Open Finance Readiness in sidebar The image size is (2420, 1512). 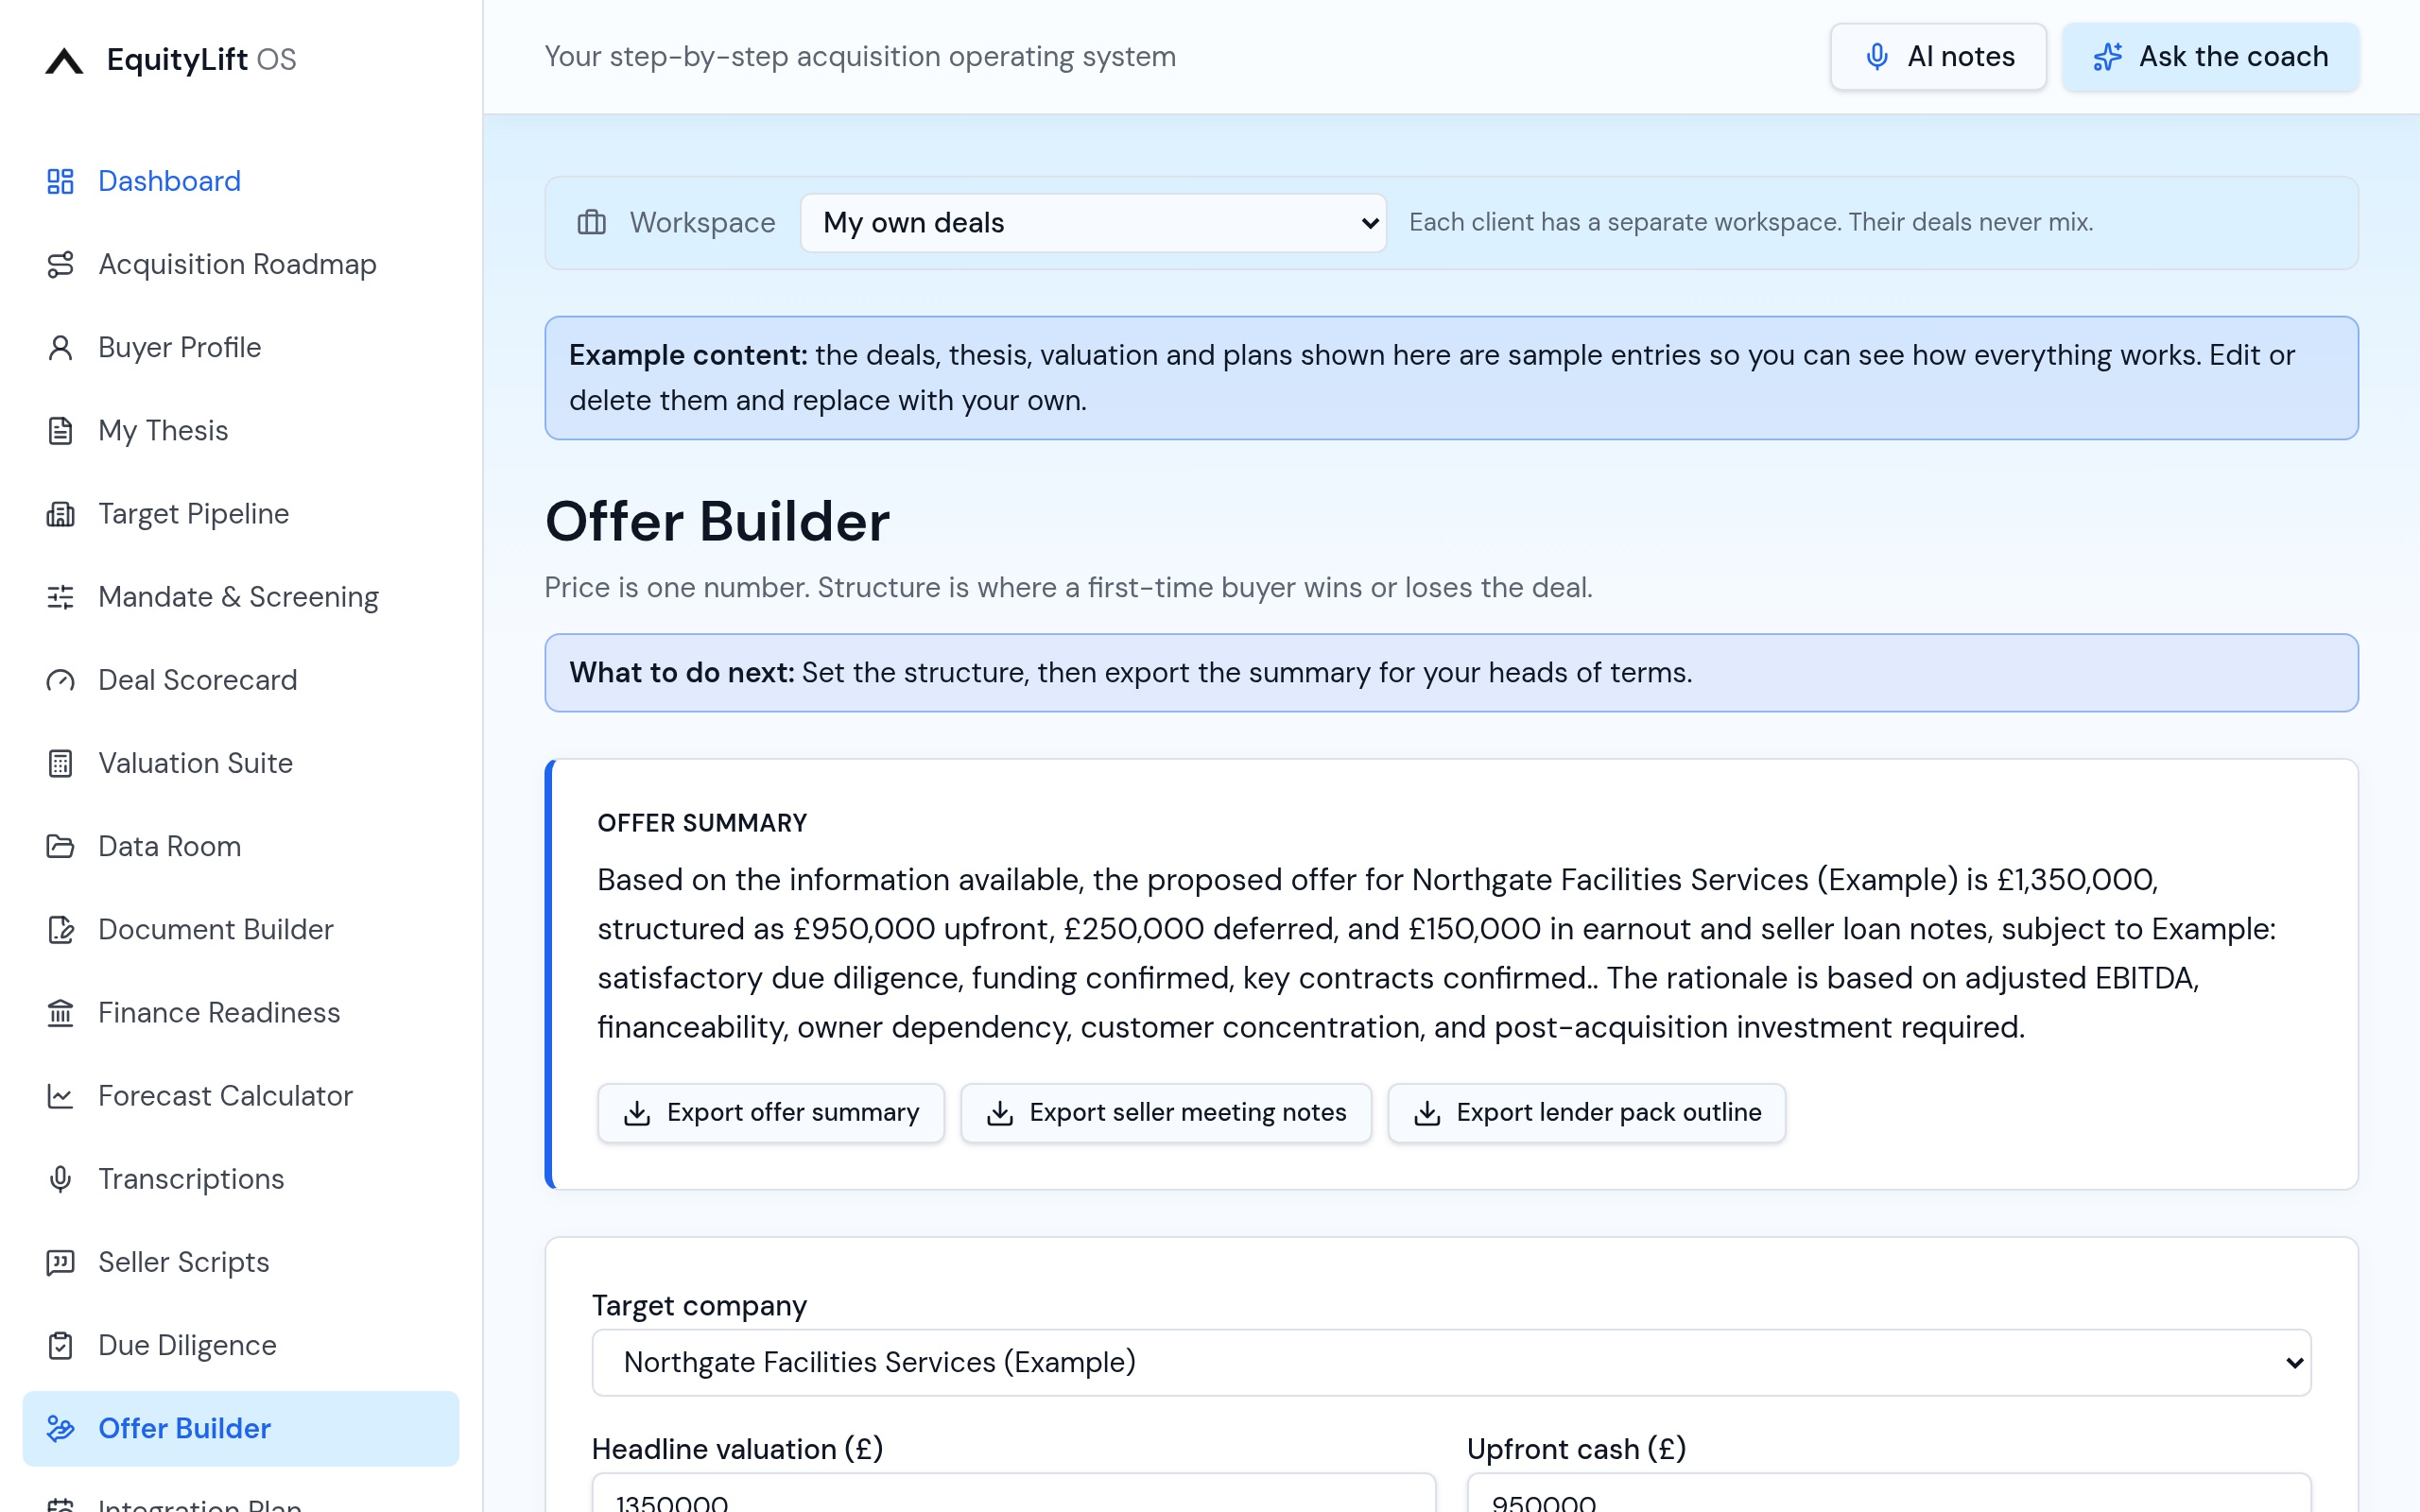[x=240, y=1012]
